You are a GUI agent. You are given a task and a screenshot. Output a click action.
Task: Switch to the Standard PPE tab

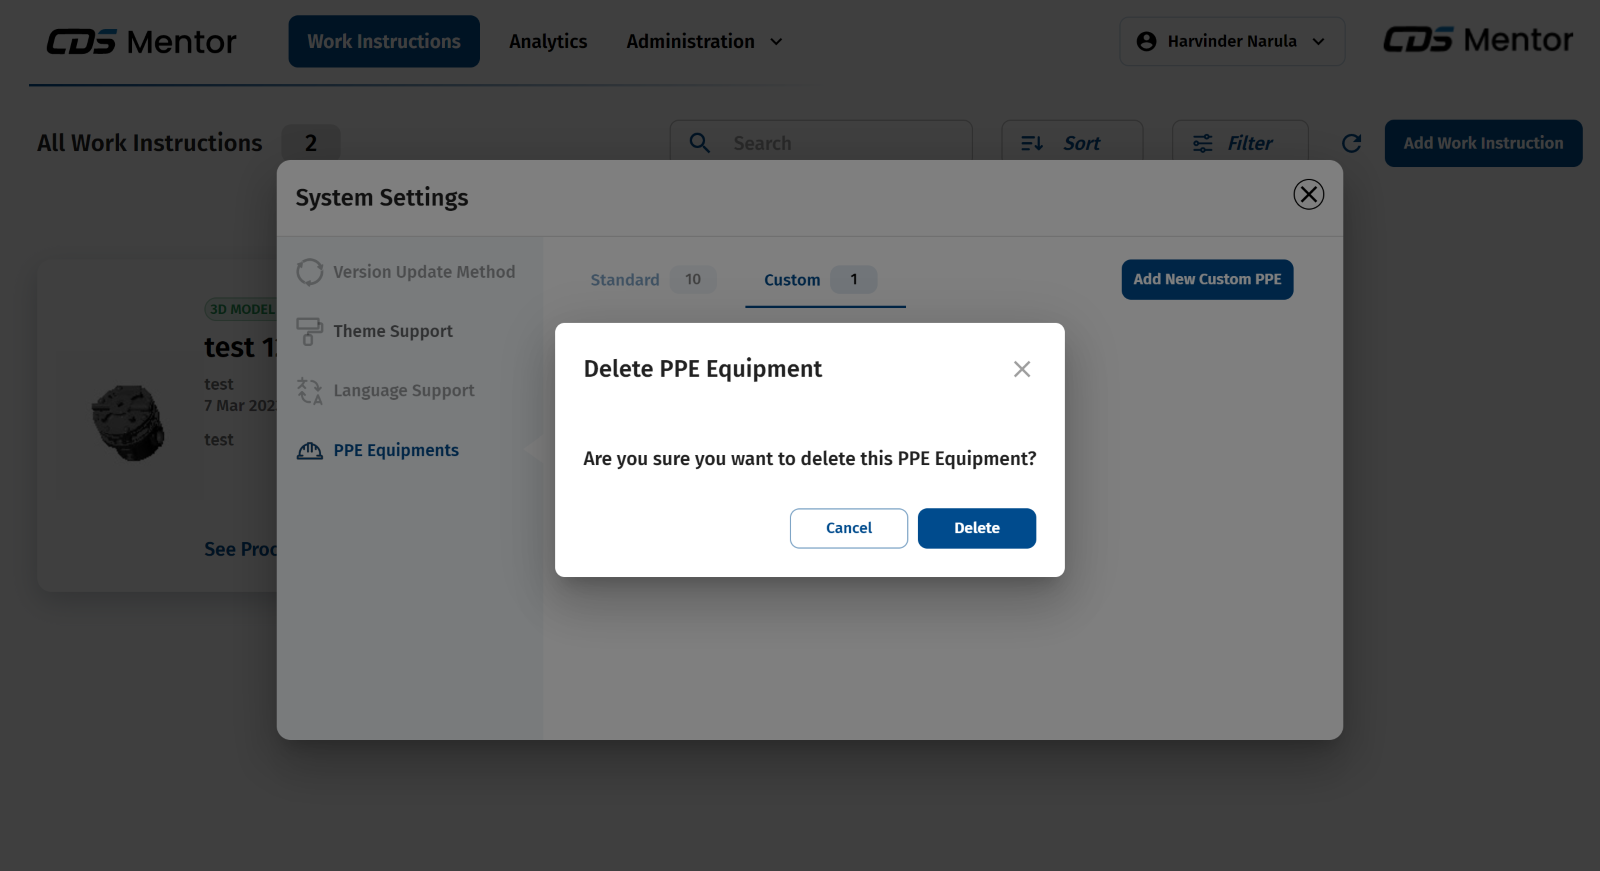625,280
